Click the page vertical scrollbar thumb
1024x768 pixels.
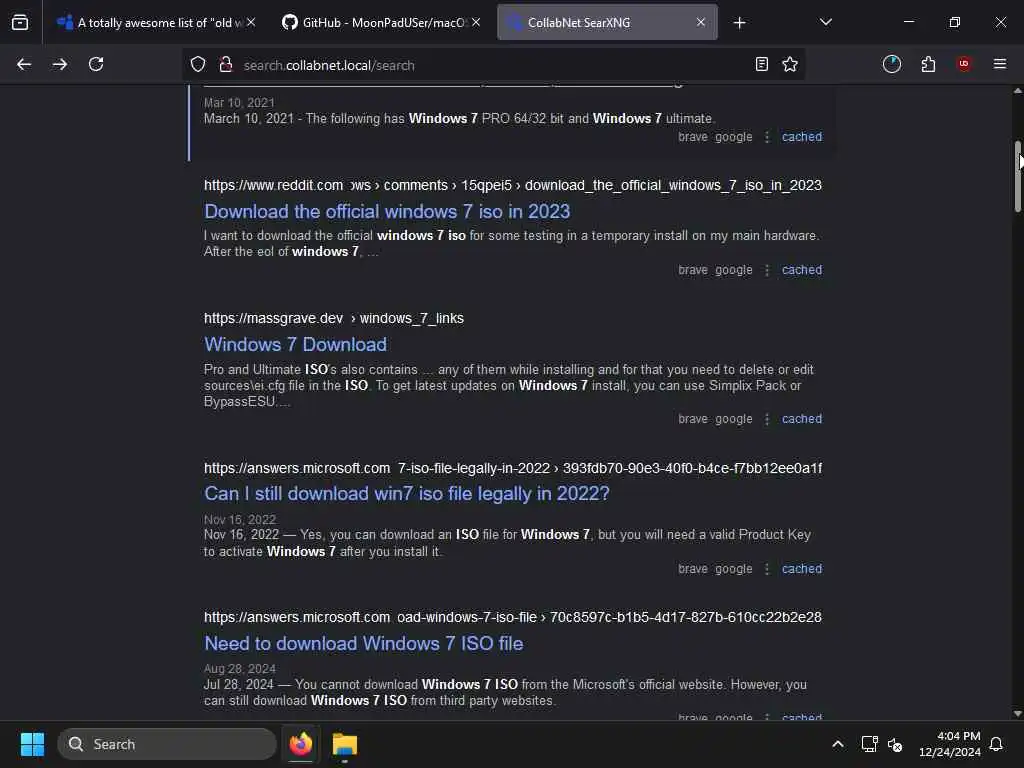pos(1017,176)
